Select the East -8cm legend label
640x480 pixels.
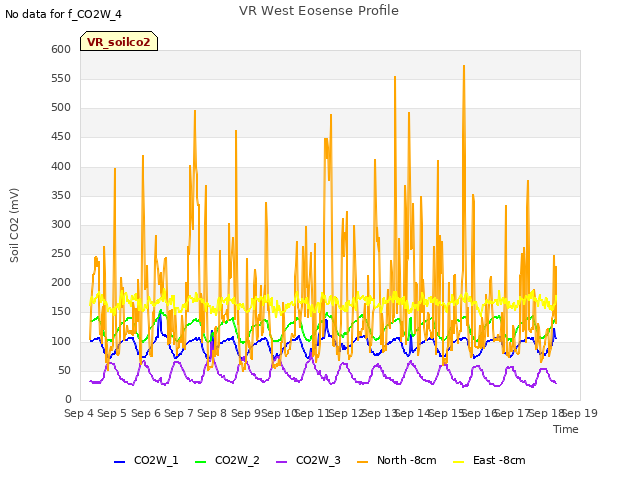499,460
